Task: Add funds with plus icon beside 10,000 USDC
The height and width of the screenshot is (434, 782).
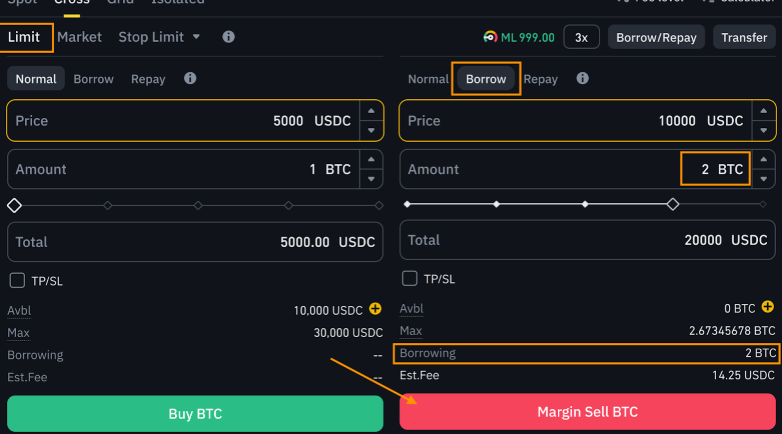Action: tap(375, 309)
